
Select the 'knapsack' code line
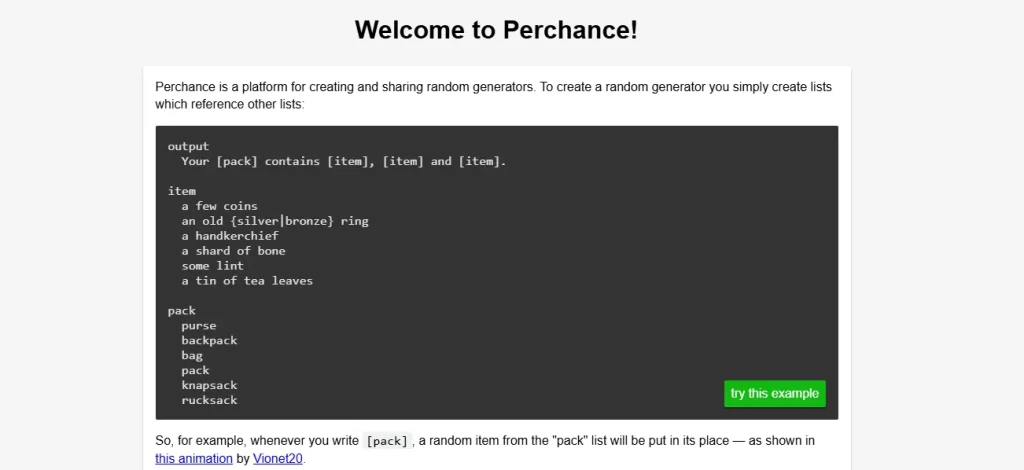[x=209, y=386]
